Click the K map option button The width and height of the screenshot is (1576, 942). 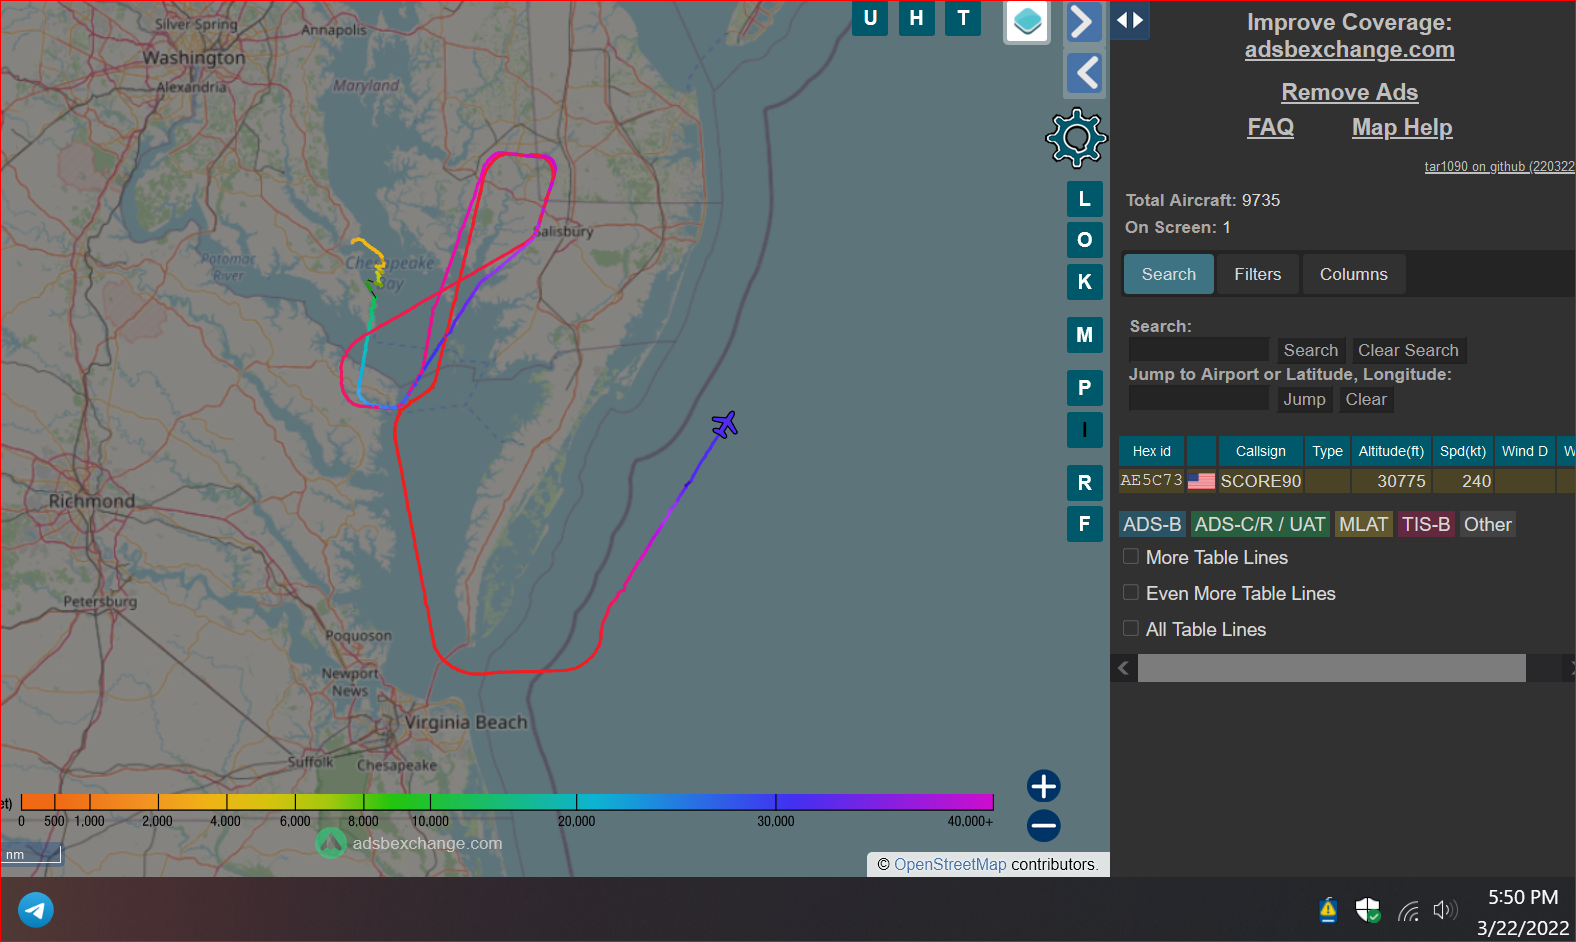click(1085, 282)
